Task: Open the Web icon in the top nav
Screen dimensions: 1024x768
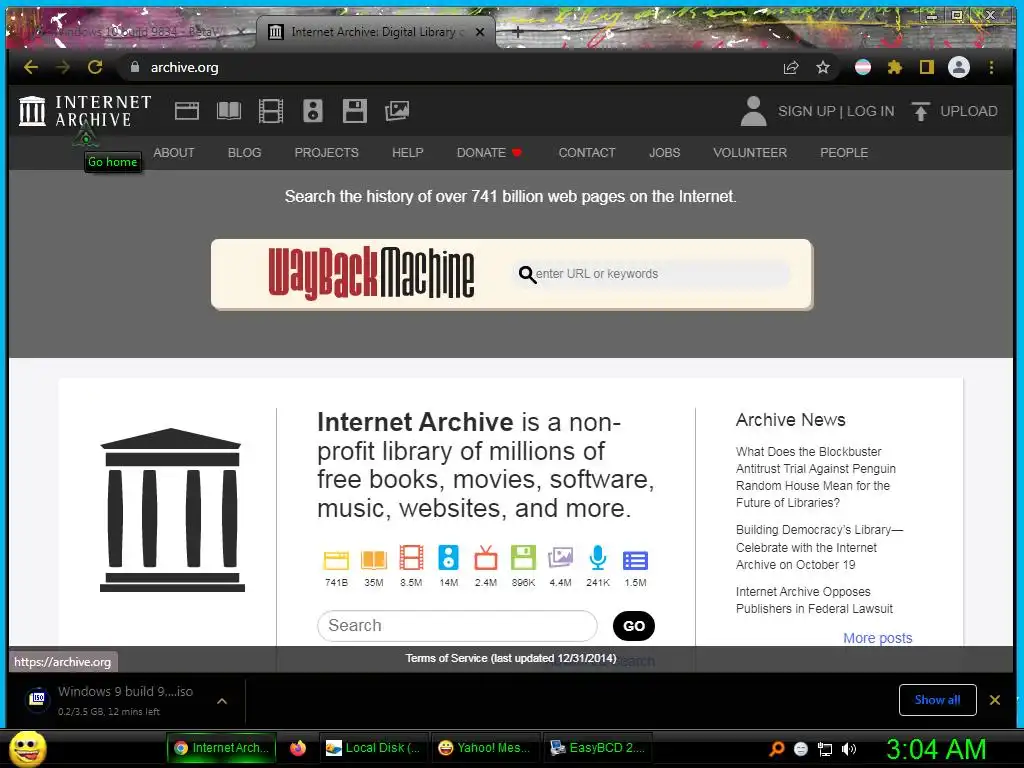Action: (187, 111)
